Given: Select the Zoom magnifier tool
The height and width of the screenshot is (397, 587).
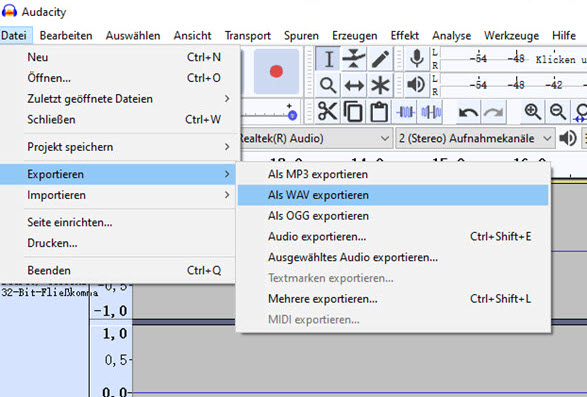Looking at the screenshot, I should click(328, 85).
